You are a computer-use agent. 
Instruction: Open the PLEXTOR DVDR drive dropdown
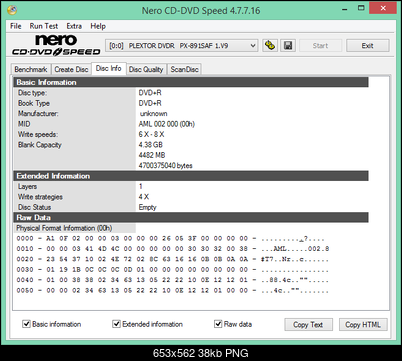(182, 46)
